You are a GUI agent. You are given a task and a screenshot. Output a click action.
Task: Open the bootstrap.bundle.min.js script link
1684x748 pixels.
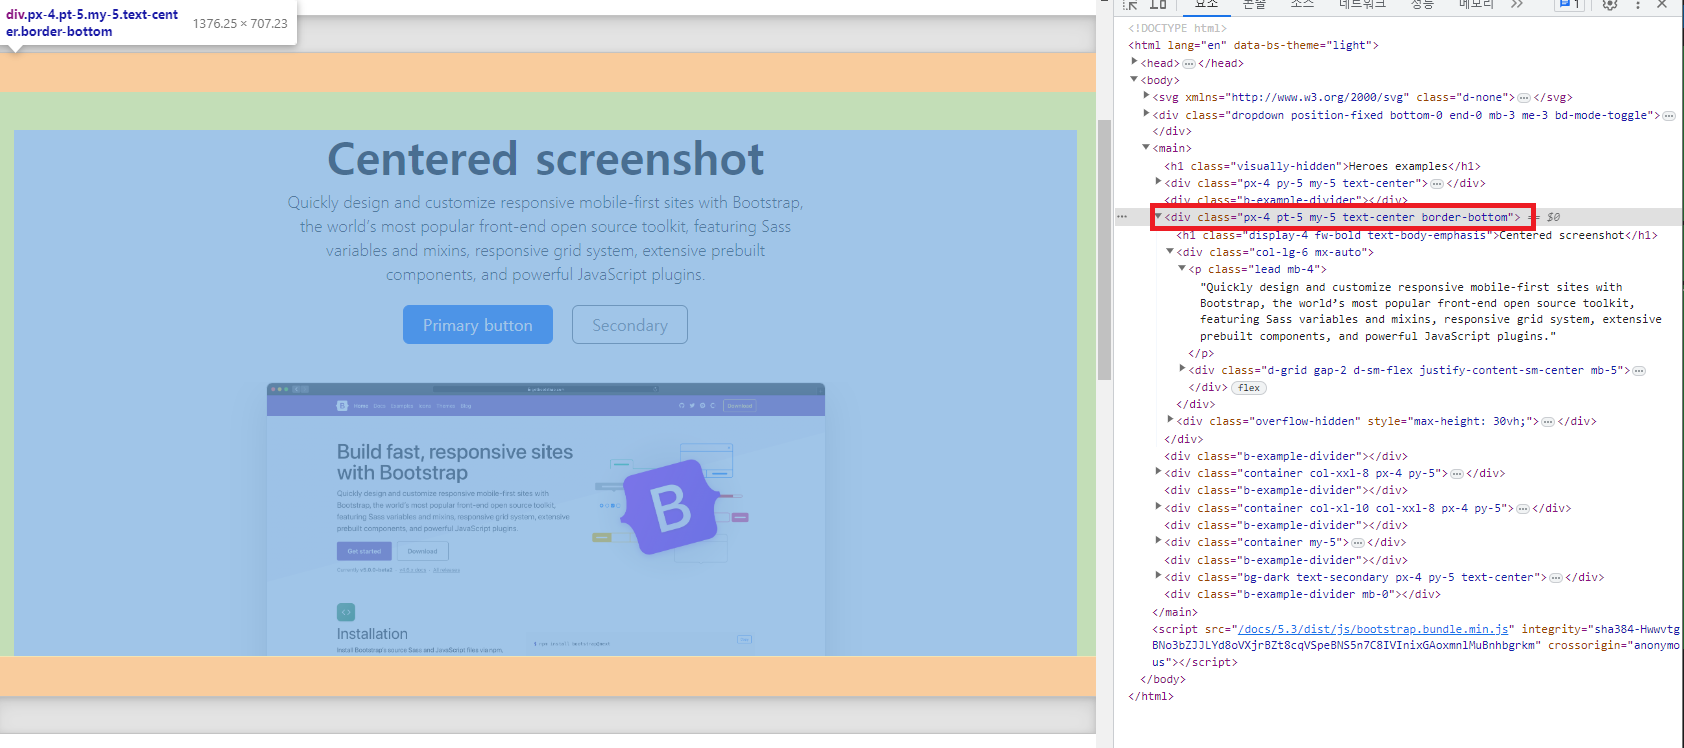coord(1373,629)
